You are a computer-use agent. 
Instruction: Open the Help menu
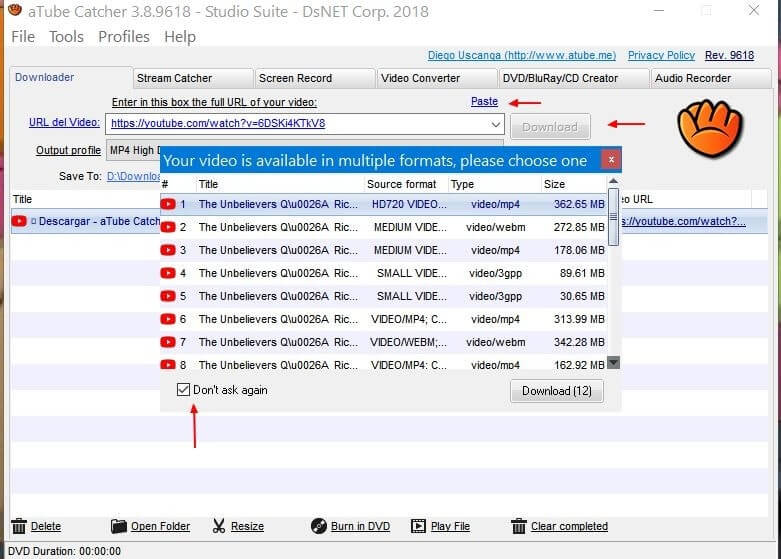point(180,37)
